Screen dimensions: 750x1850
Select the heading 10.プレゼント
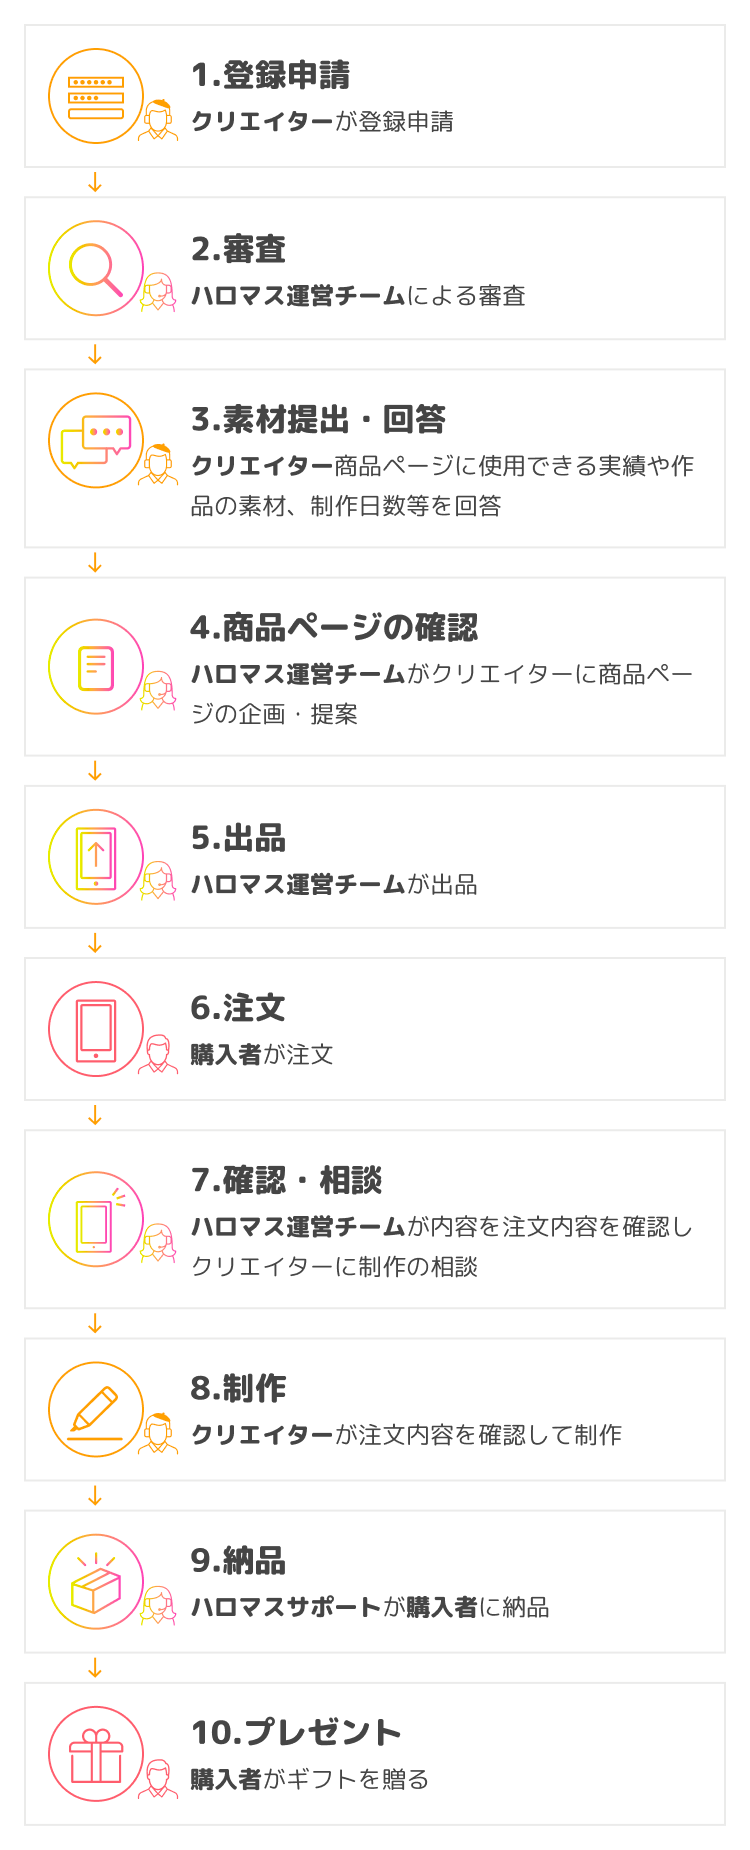296,1732
